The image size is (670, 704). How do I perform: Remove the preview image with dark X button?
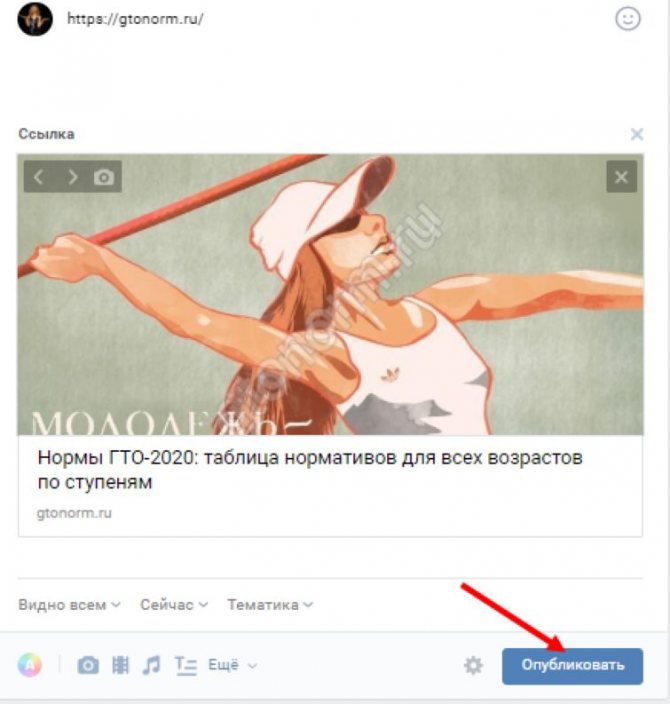click(x=622, y=177)
